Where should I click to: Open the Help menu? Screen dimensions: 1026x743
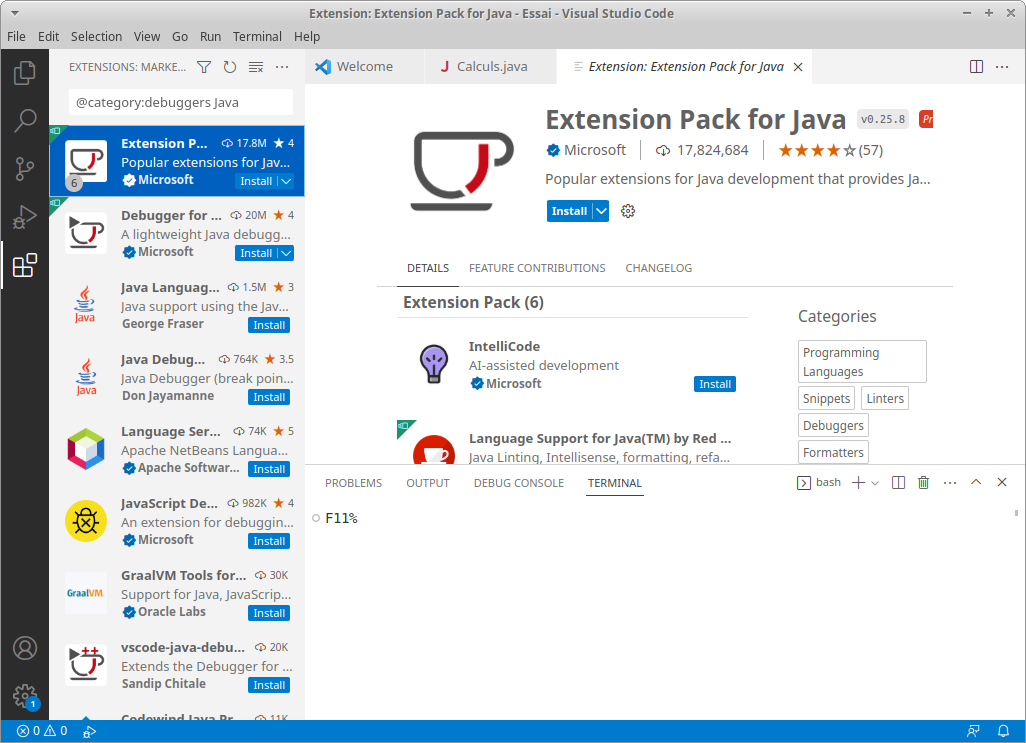click(x=307, y=37)
